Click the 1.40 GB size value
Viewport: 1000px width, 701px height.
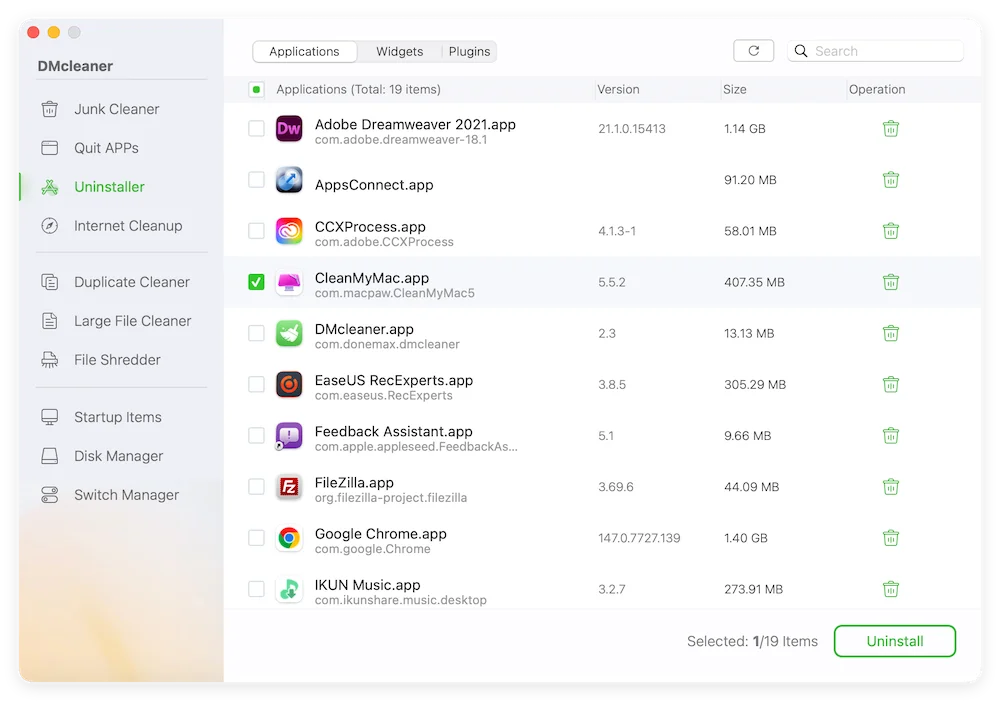pyautogui.click(x=746, y=538)
